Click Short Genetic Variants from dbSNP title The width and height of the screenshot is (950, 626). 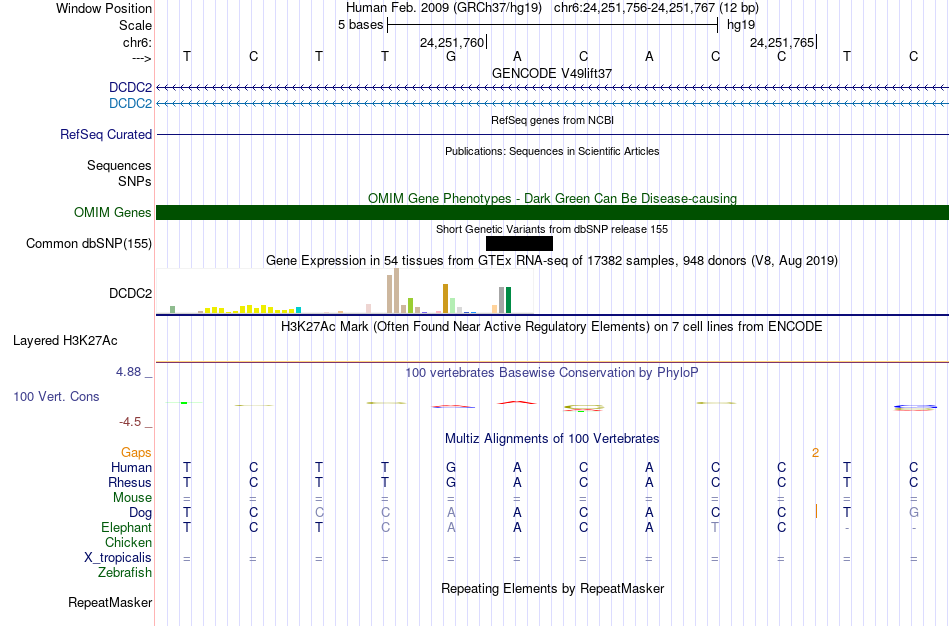coord(552,229)
